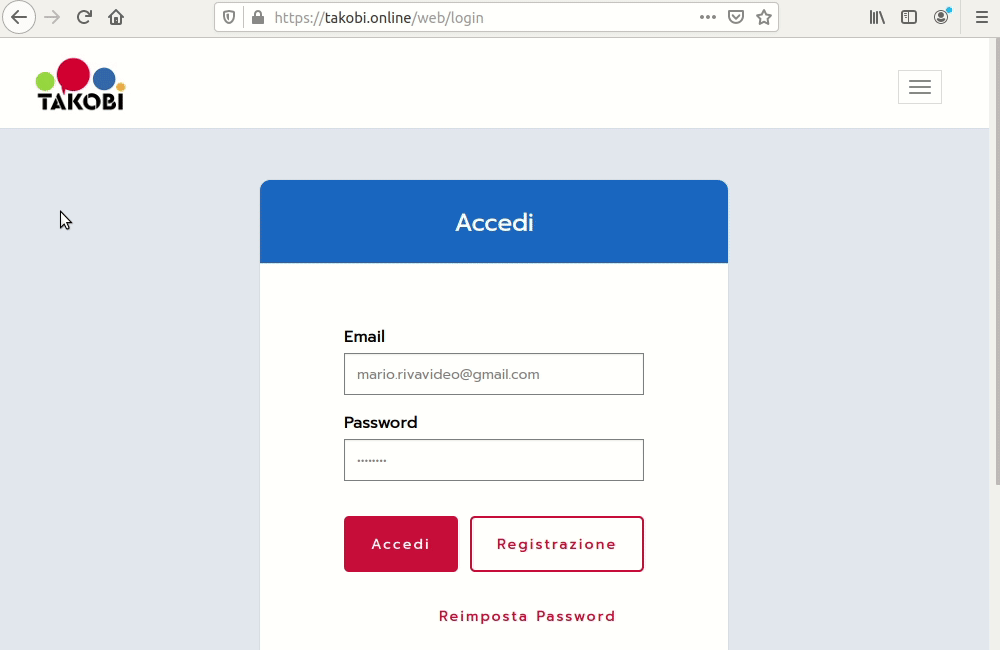The width and height of the screenshot is (1000, 650).
Task: Focus the Email input field
Action: click(494, 374)
